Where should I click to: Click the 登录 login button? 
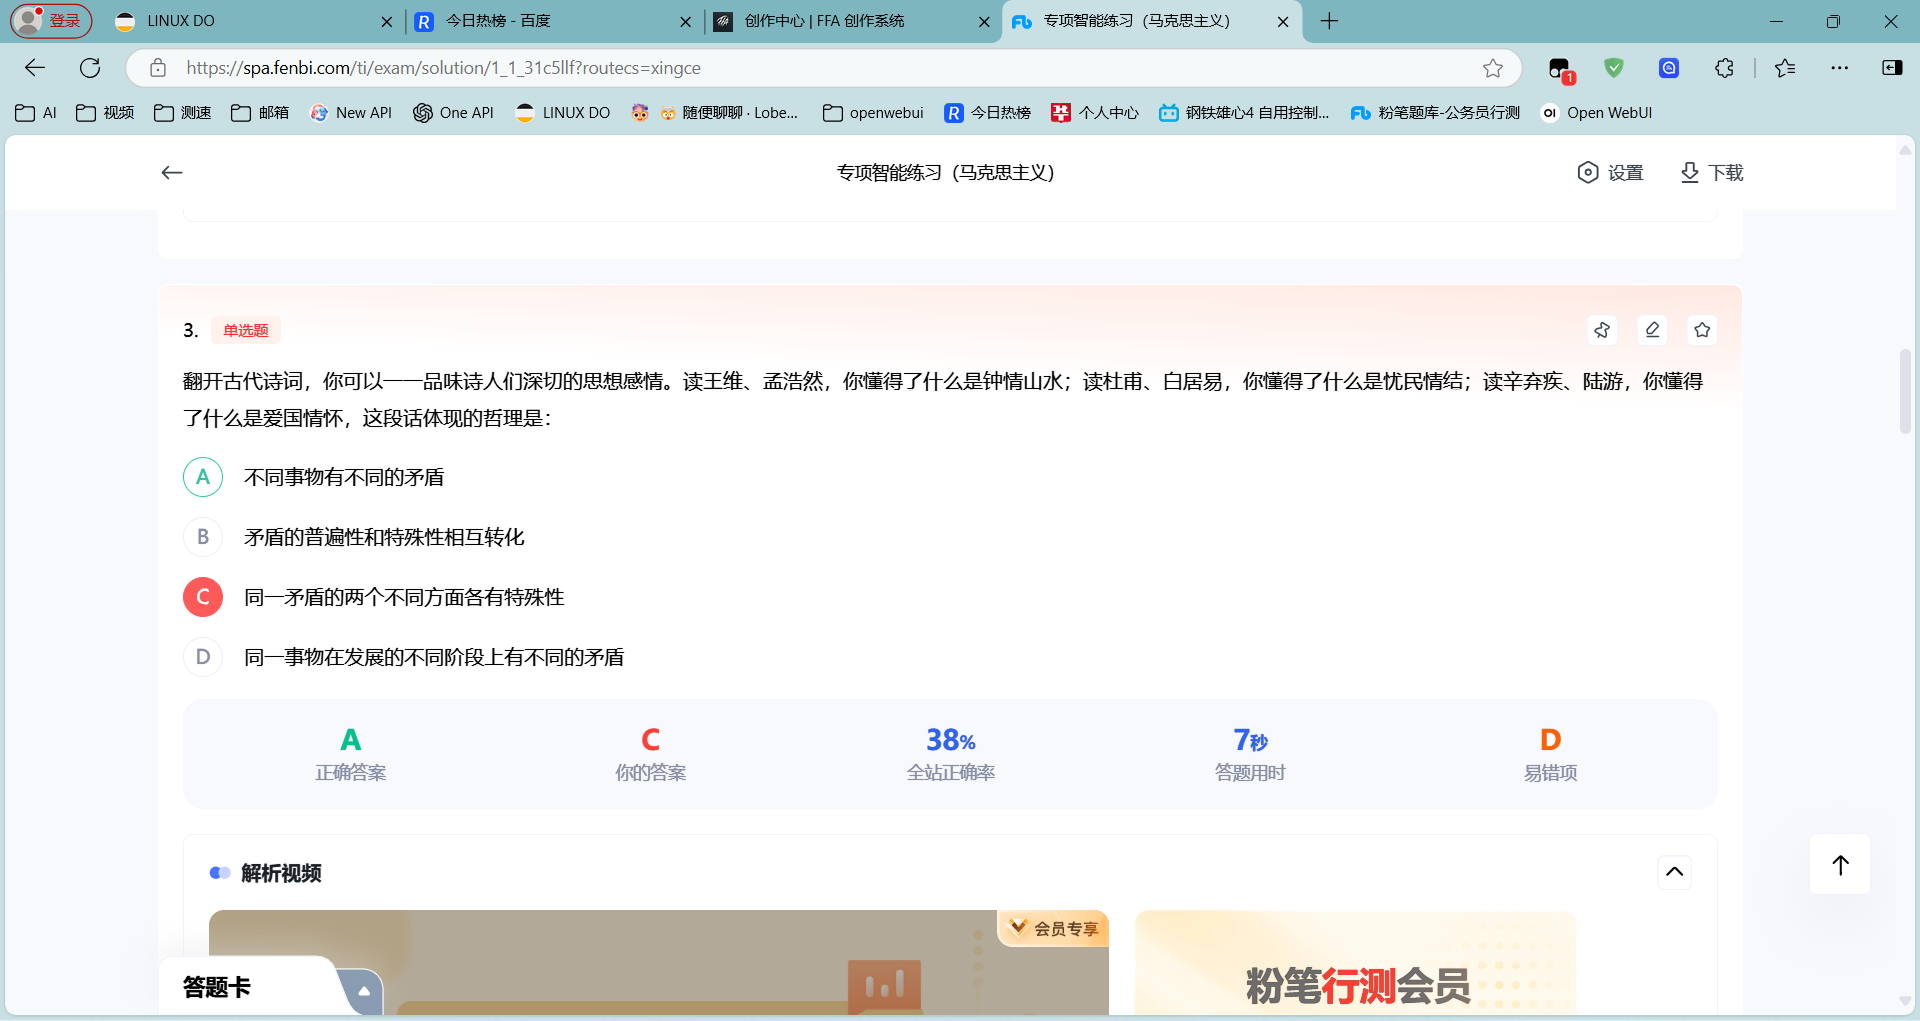51,21
